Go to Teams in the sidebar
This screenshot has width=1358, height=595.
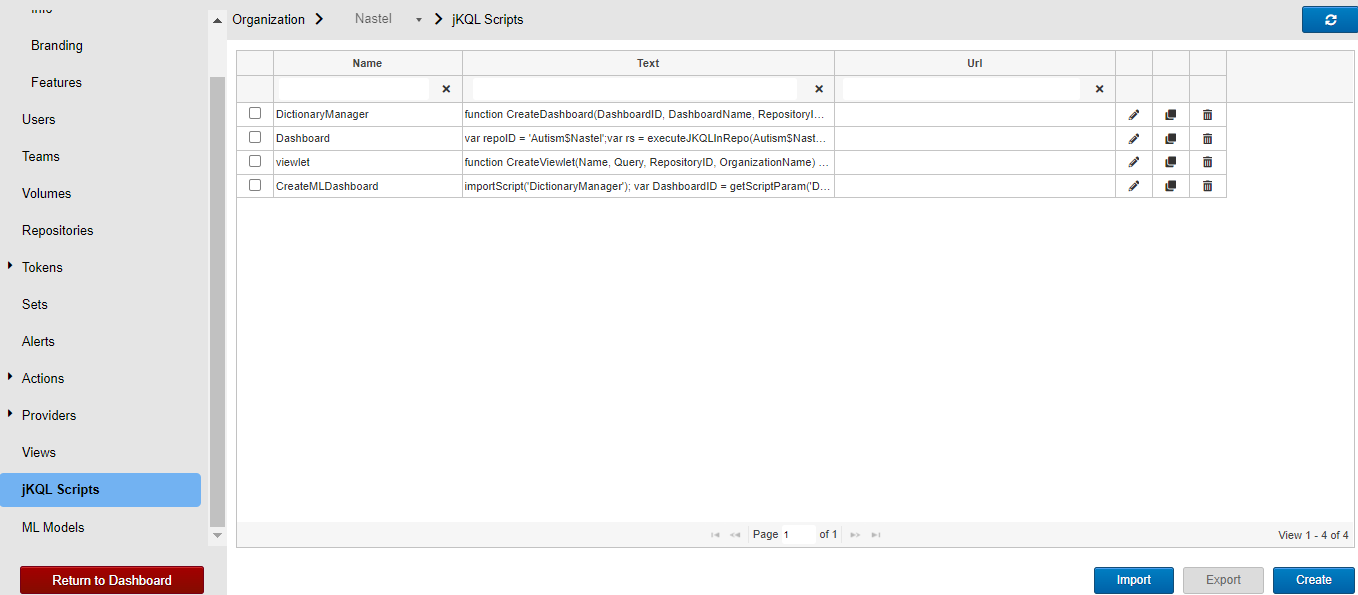(x=41, y=156)
